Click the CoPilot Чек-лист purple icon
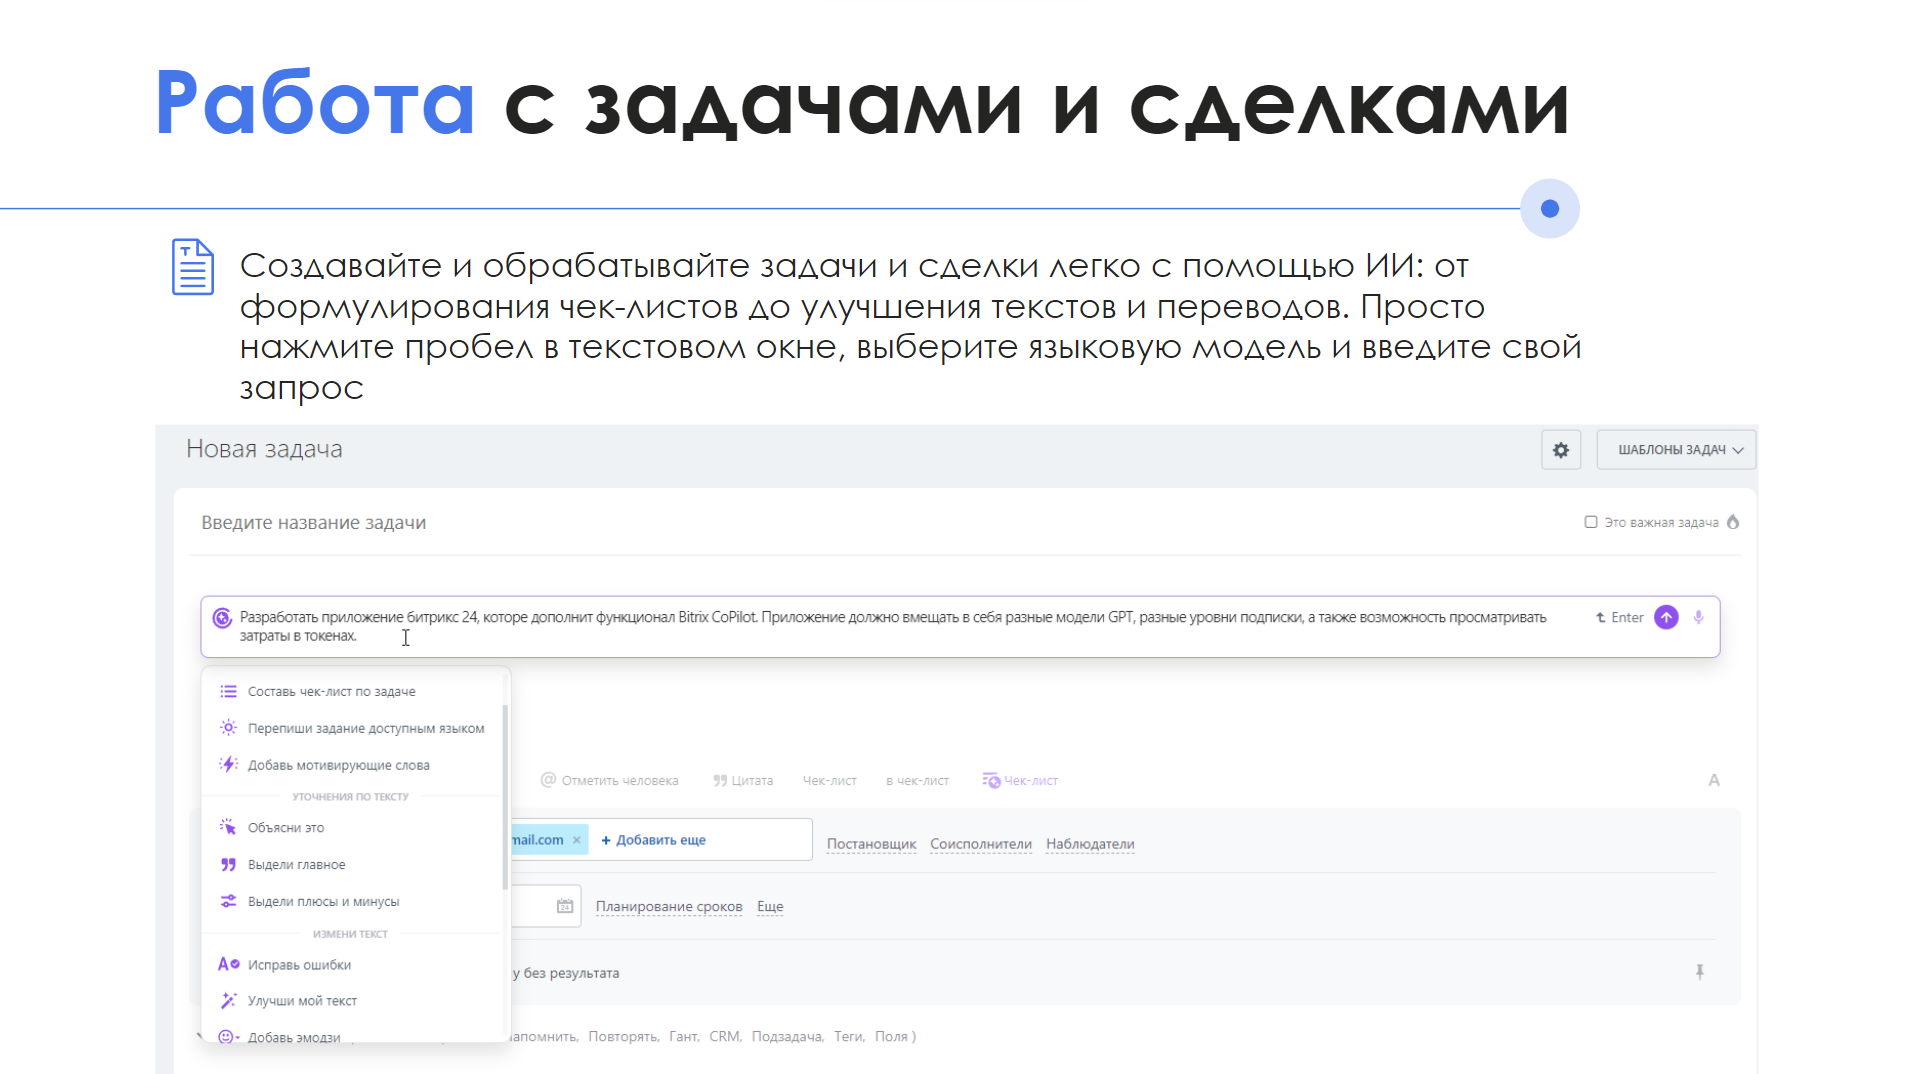1917x1074 pixels. pos(991,780)
